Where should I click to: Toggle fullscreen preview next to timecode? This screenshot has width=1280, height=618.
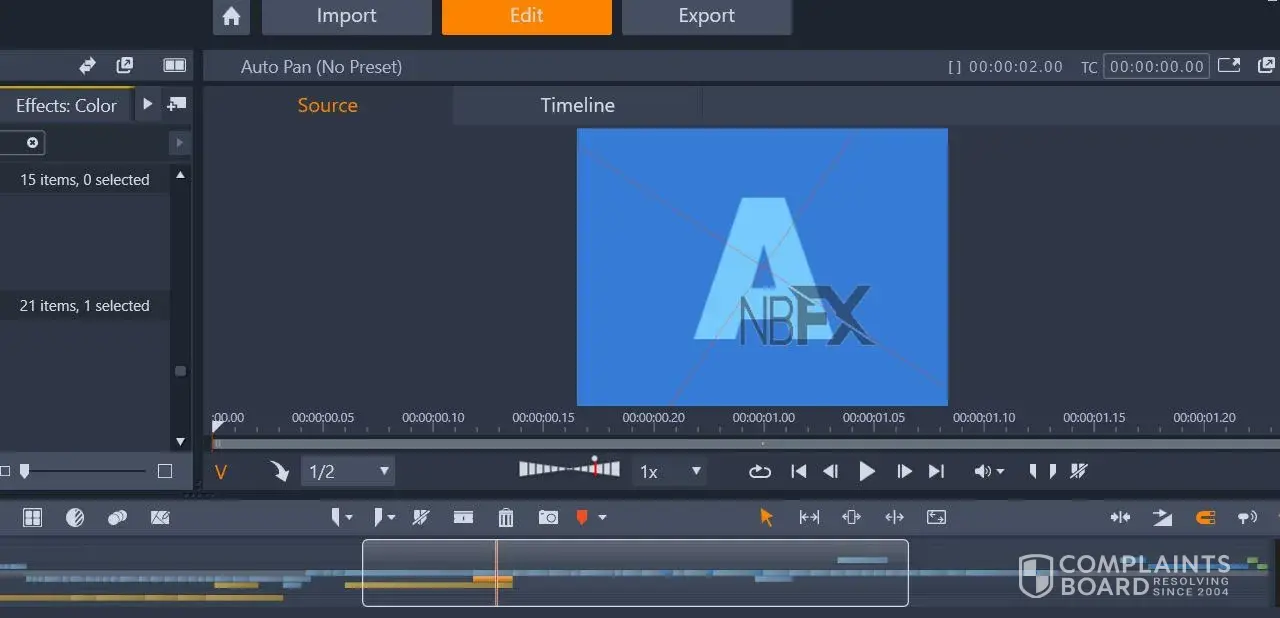click(1229, 66)
